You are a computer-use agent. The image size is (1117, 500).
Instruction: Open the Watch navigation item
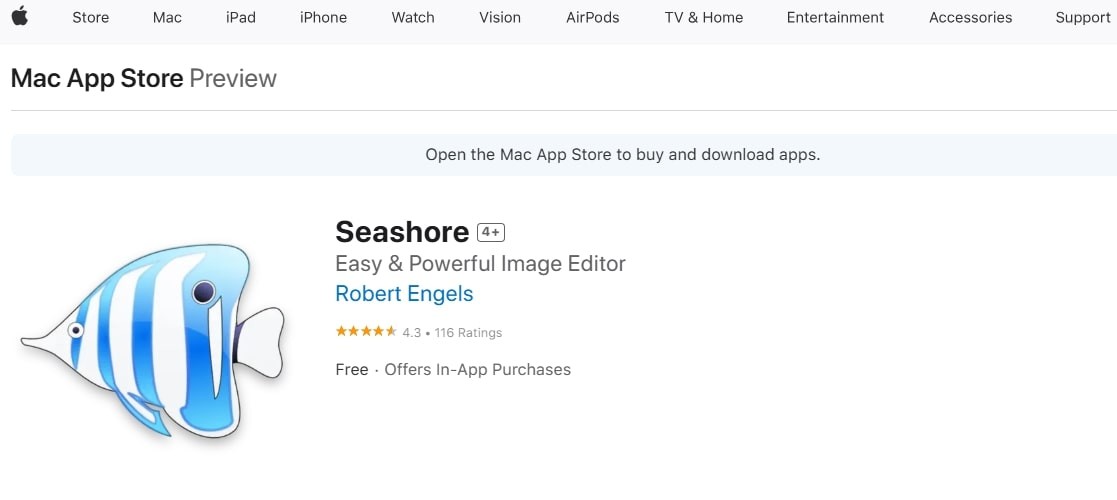pos(413,18)
